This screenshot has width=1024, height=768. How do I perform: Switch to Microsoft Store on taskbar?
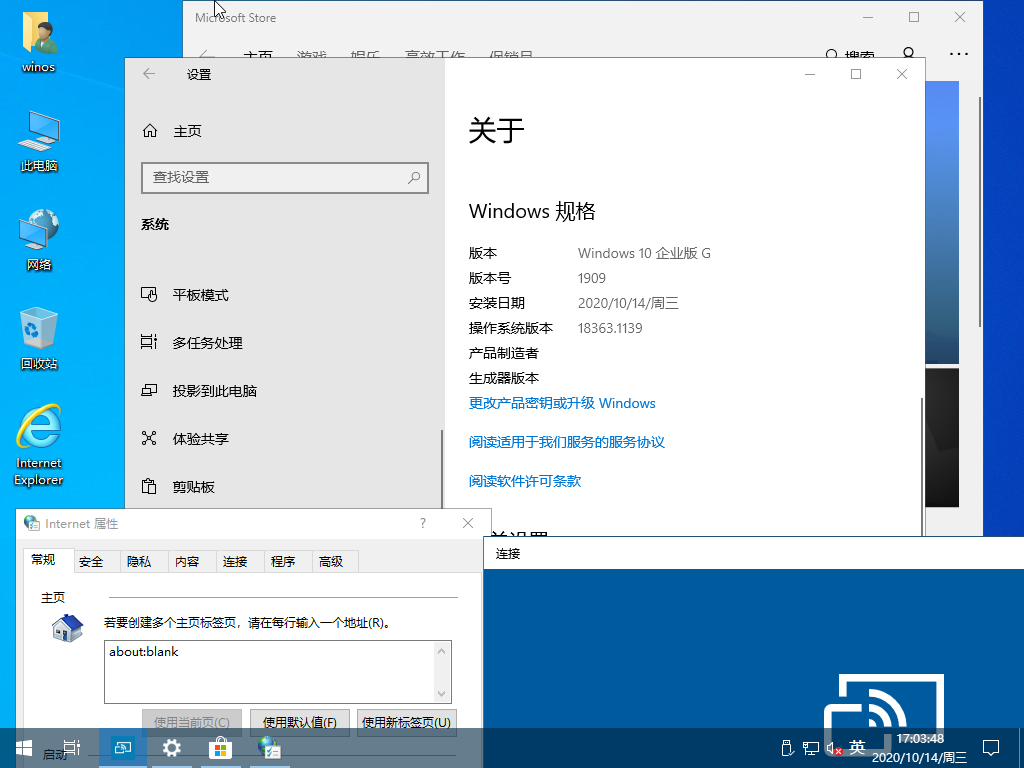tap(220, 748)
